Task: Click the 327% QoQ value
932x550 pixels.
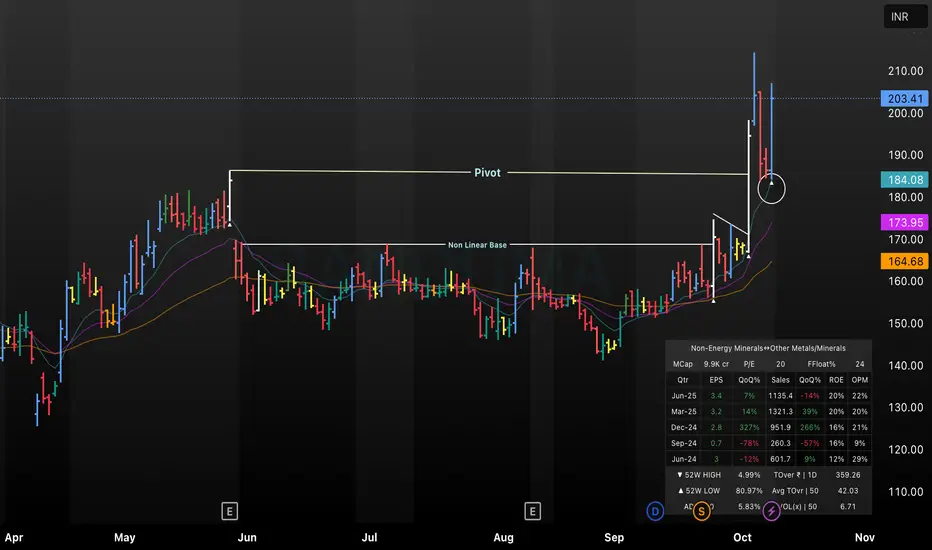Action: click(x=749, y=428)
